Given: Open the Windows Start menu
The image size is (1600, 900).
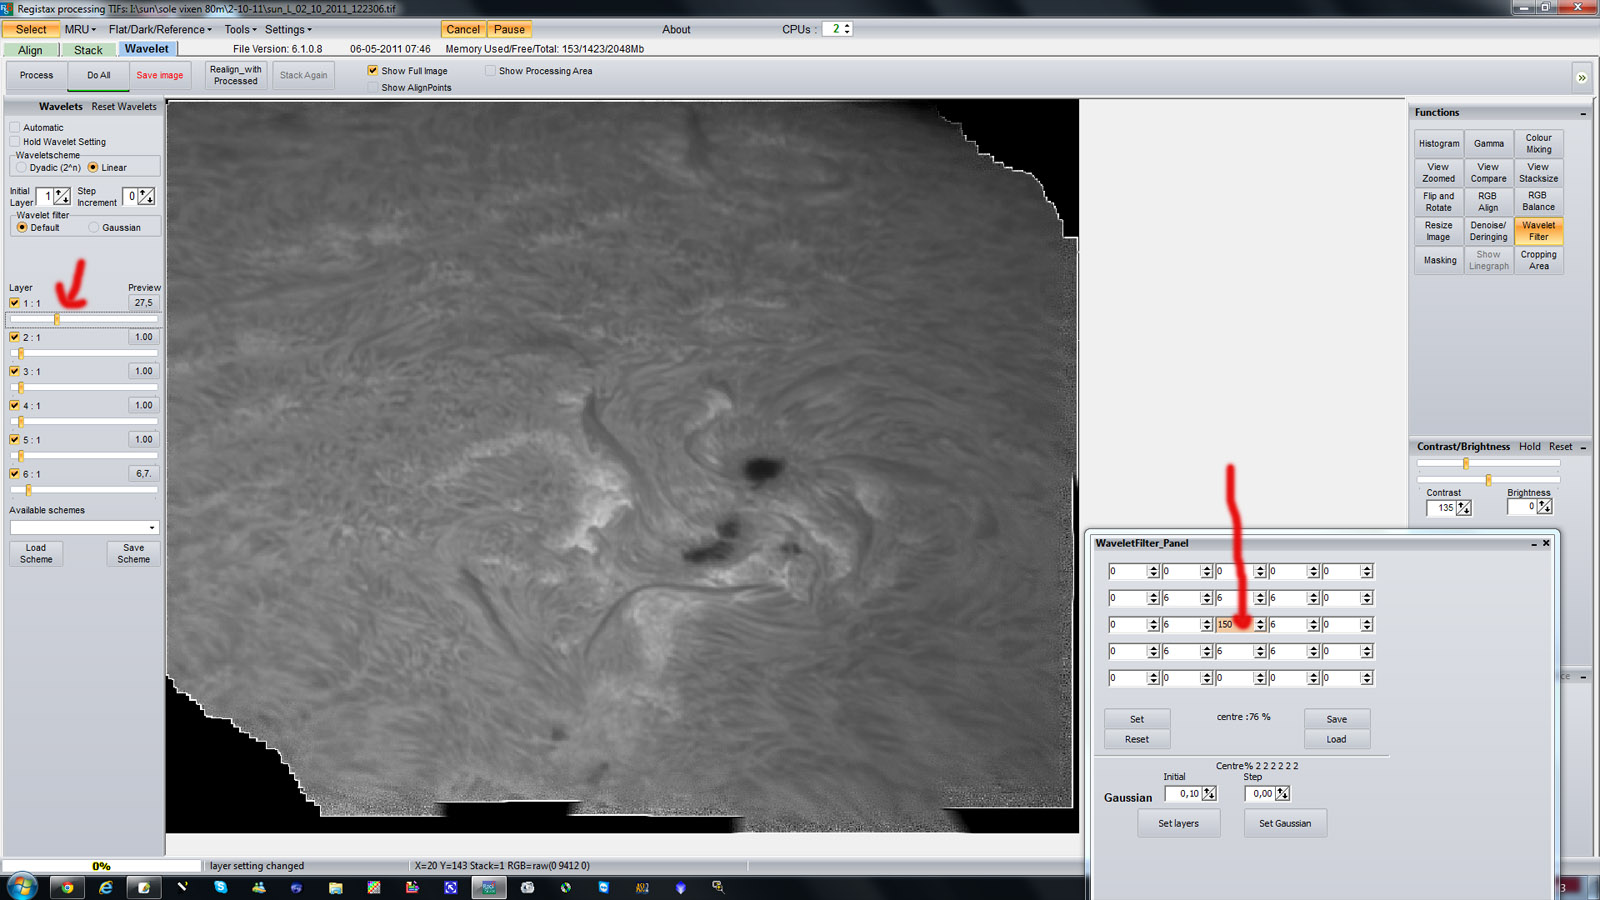Looking at the screenshot, I should point(22,886).
